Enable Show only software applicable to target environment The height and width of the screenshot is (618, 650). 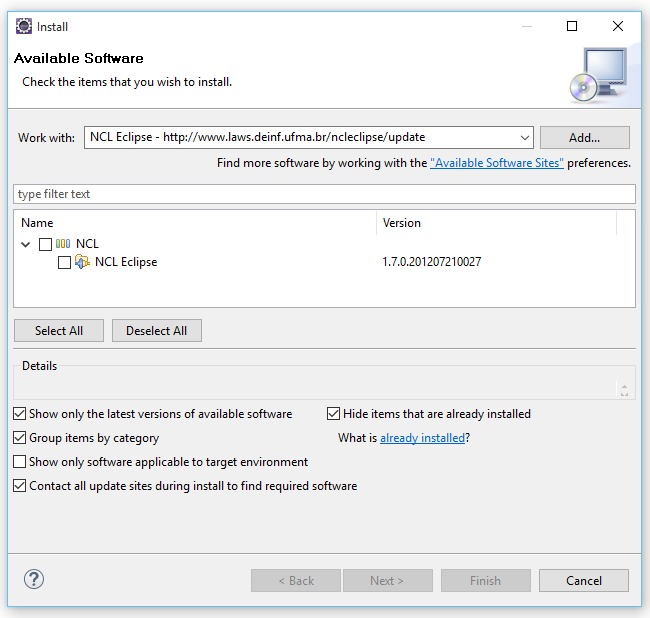pyautogui.click(x=19, y=462)
